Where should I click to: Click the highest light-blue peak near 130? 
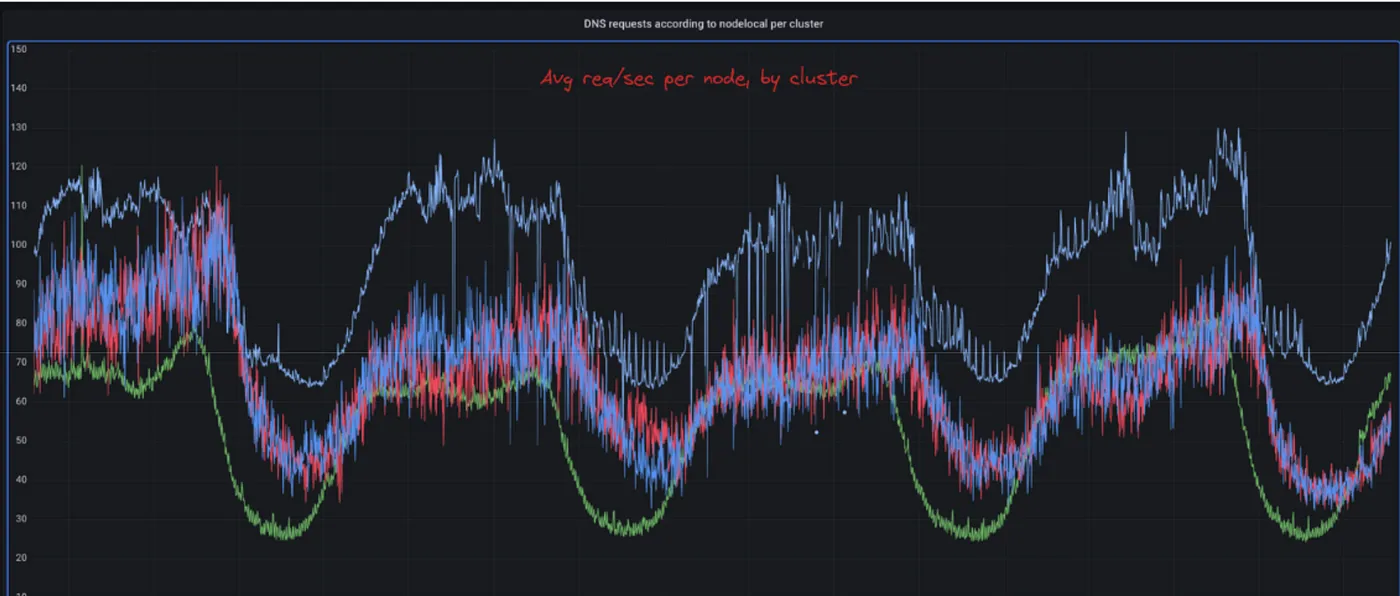(1220, 130)
